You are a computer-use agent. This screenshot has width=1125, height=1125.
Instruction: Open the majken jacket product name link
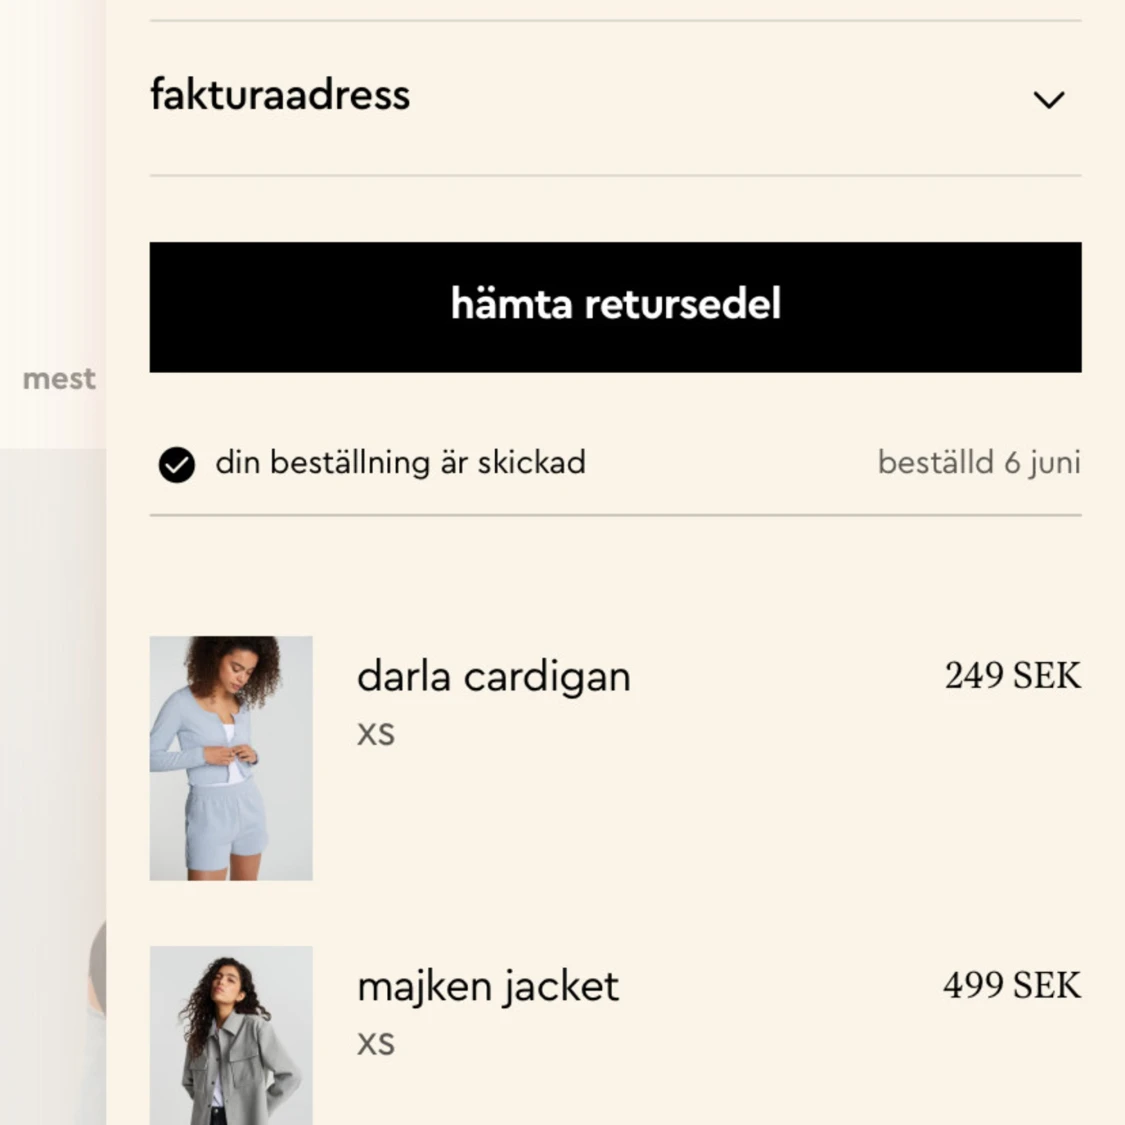click(x=488, y=987)
